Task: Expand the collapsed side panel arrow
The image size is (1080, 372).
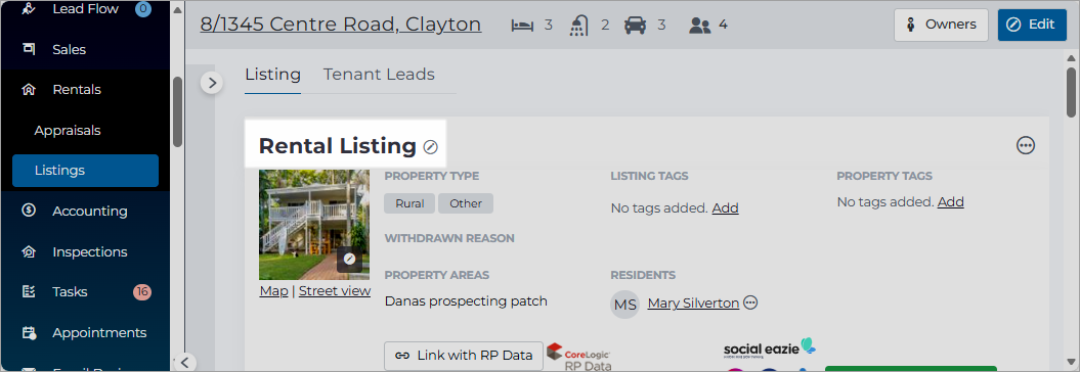Action: pyautogui.click(x=212, y=83)
